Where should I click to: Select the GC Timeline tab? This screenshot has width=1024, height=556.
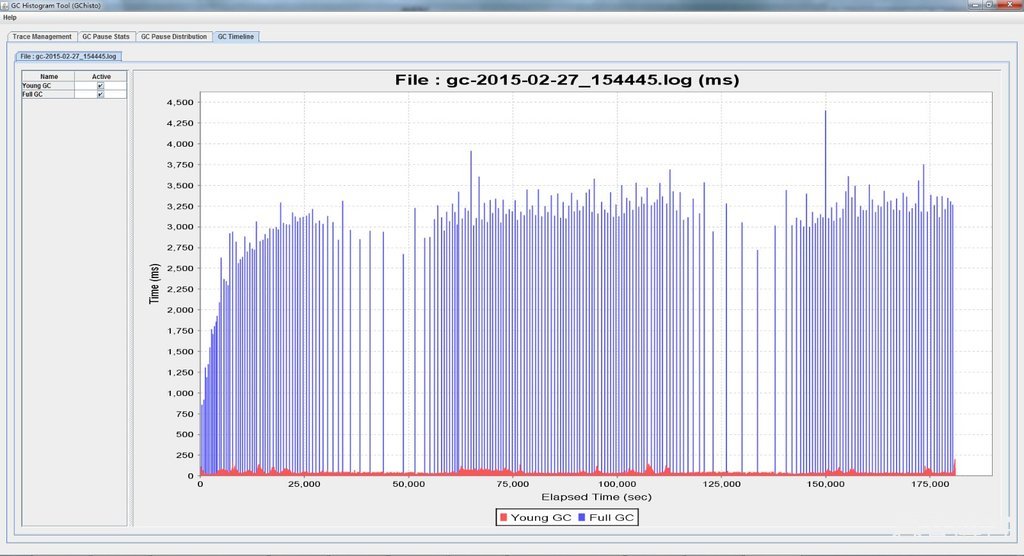236,37
